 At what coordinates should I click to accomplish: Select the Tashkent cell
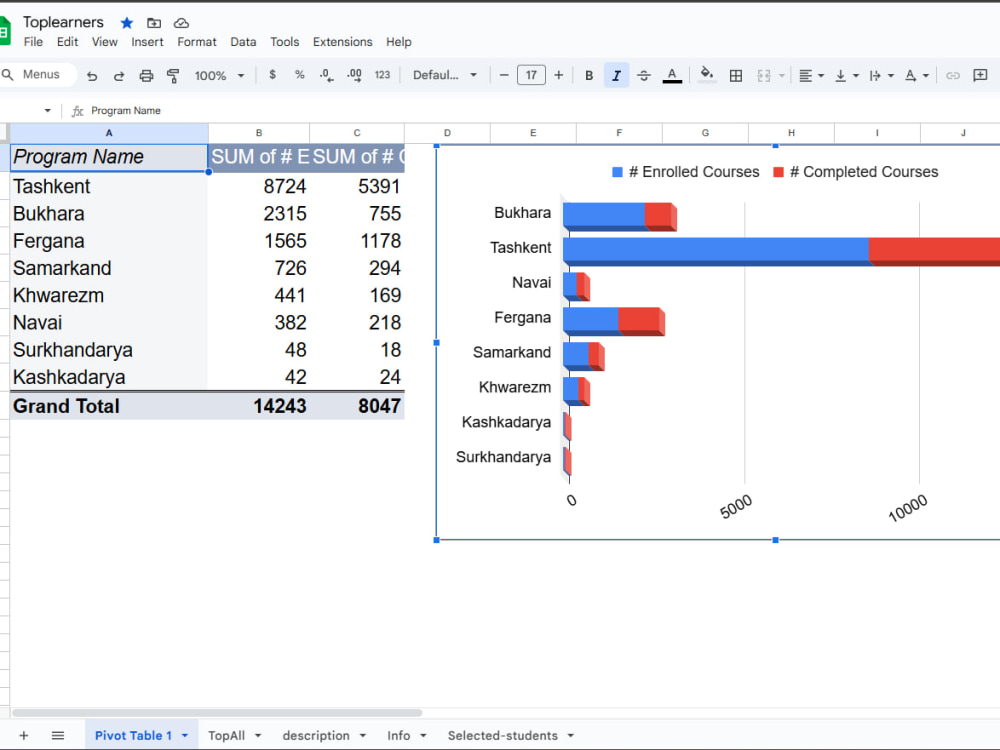tap(109, 186)
